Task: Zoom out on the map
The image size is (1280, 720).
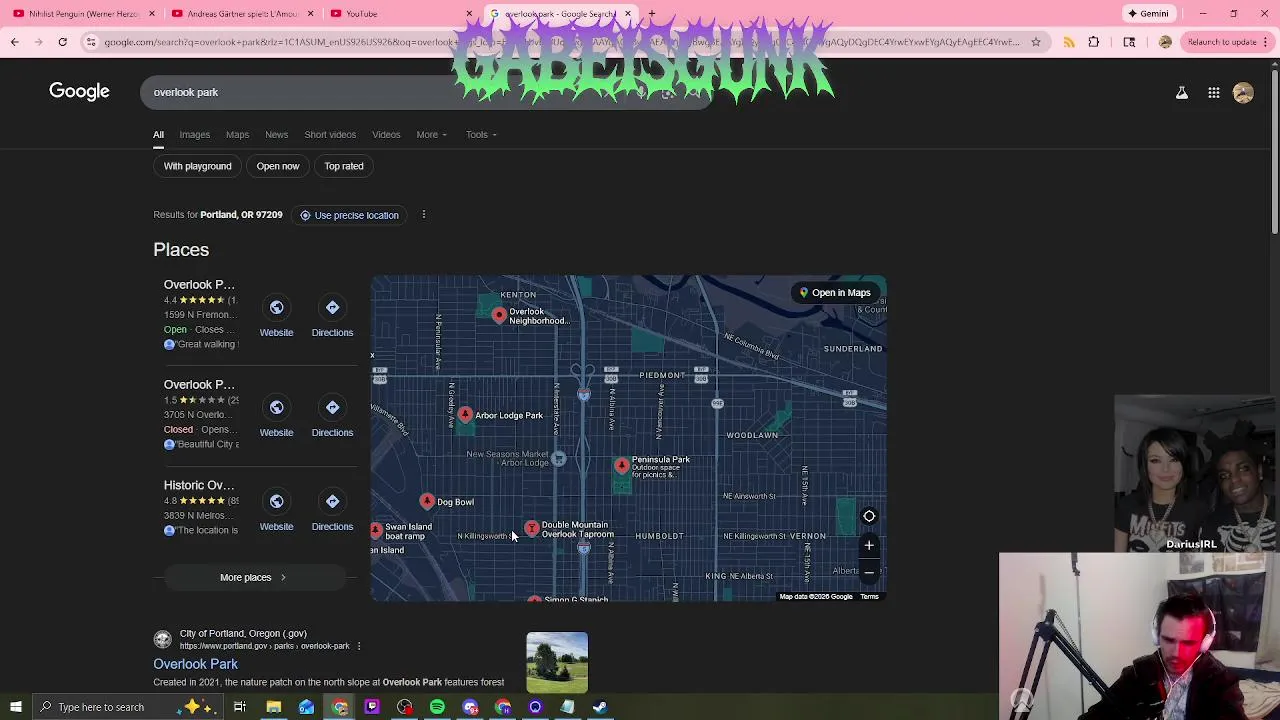Action: [869, 572]
